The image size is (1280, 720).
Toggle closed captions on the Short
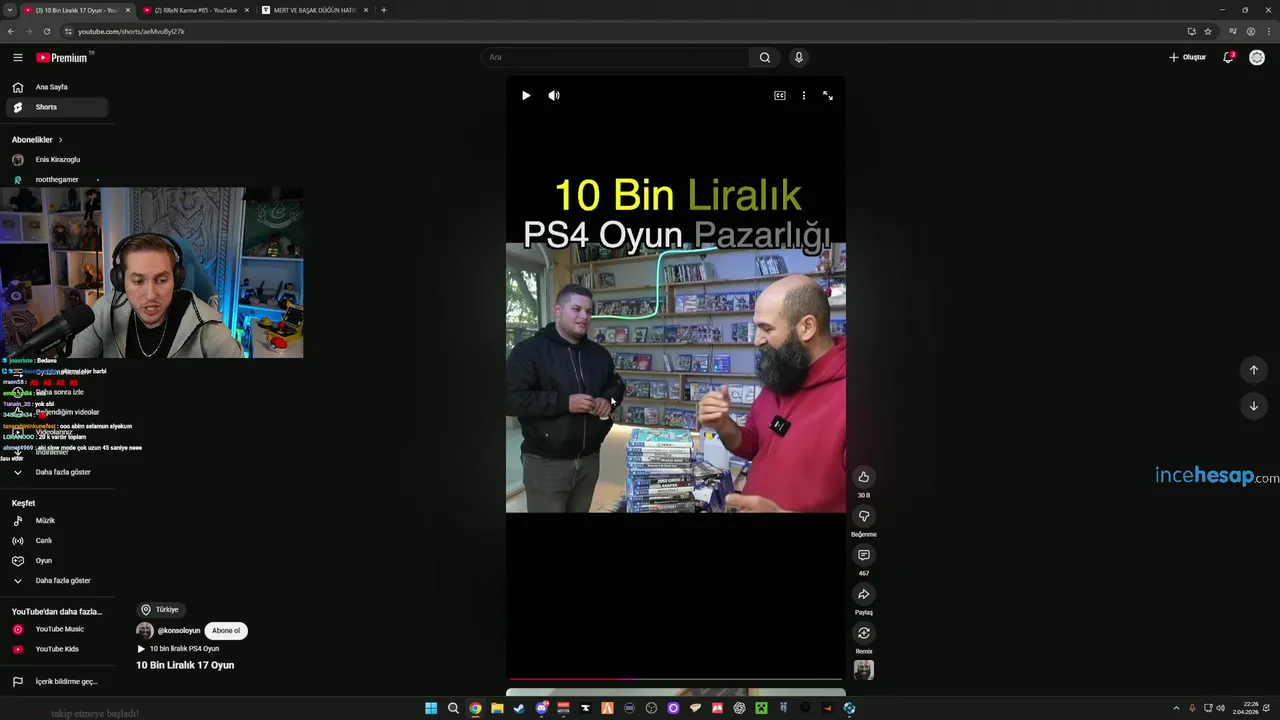[780, 96]
